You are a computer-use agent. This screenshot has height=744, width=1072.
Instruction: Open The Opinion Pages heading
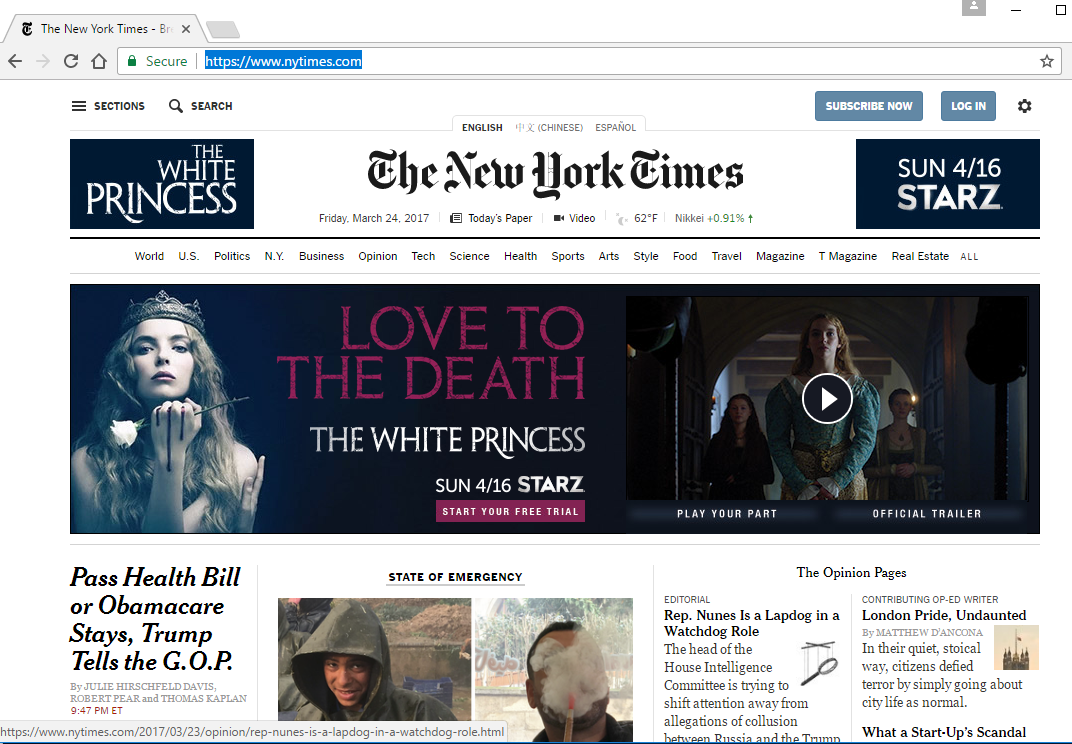(851, 572)
